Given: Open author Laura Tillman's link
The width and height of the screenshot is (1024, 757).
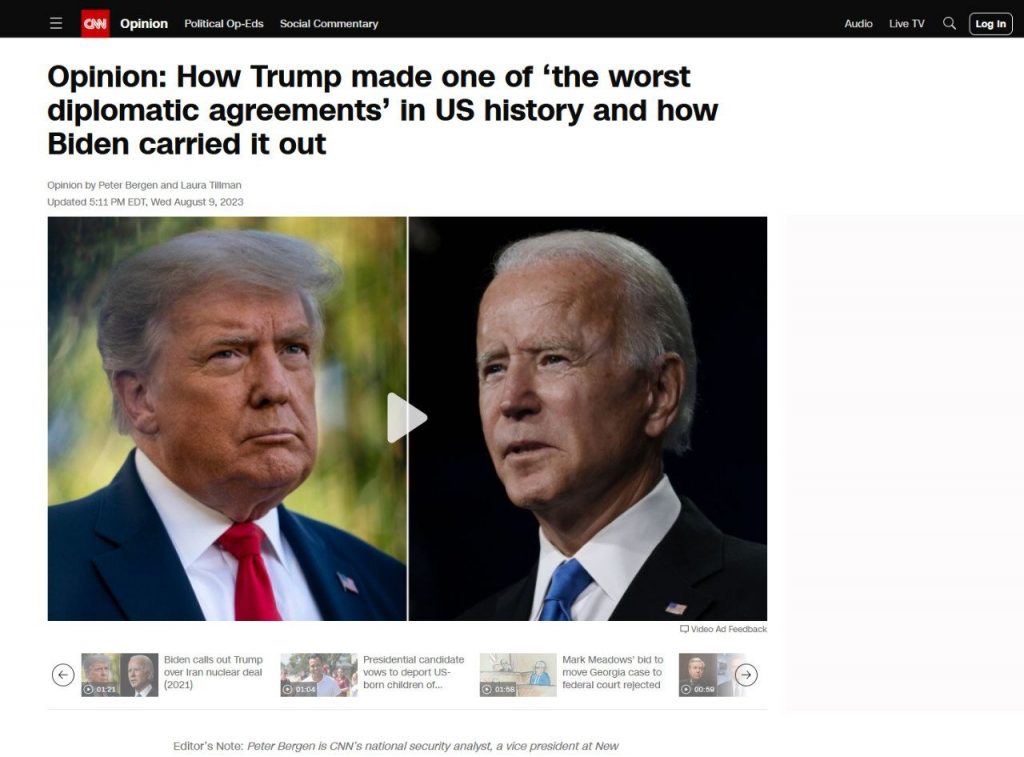Looking at the screenshot, I should (x=211, y=185).
